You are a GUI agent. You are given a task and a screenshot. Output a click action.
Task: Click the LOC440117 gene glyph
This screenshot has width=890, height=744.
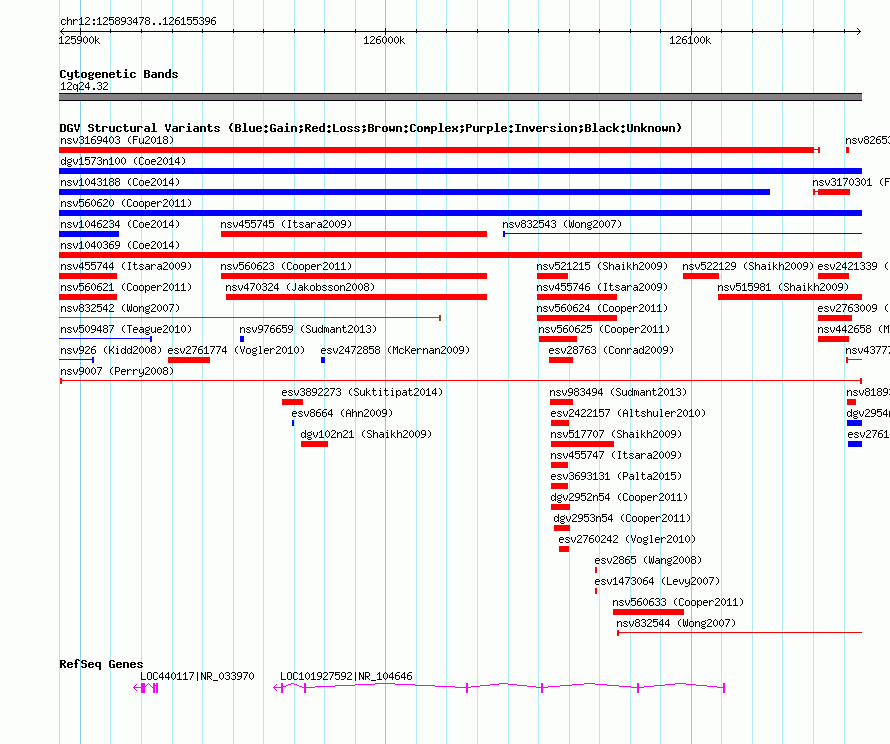click(x=146, y=688)
